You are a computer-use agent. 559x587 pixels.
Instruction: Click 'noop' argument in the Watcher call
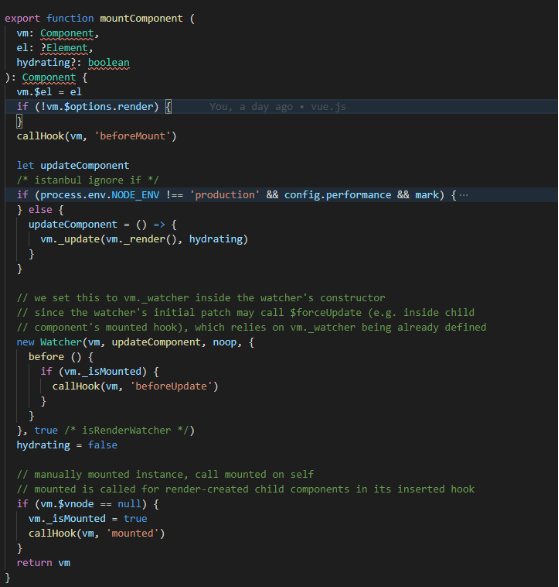pyautogui.click(x=225, y=342)
